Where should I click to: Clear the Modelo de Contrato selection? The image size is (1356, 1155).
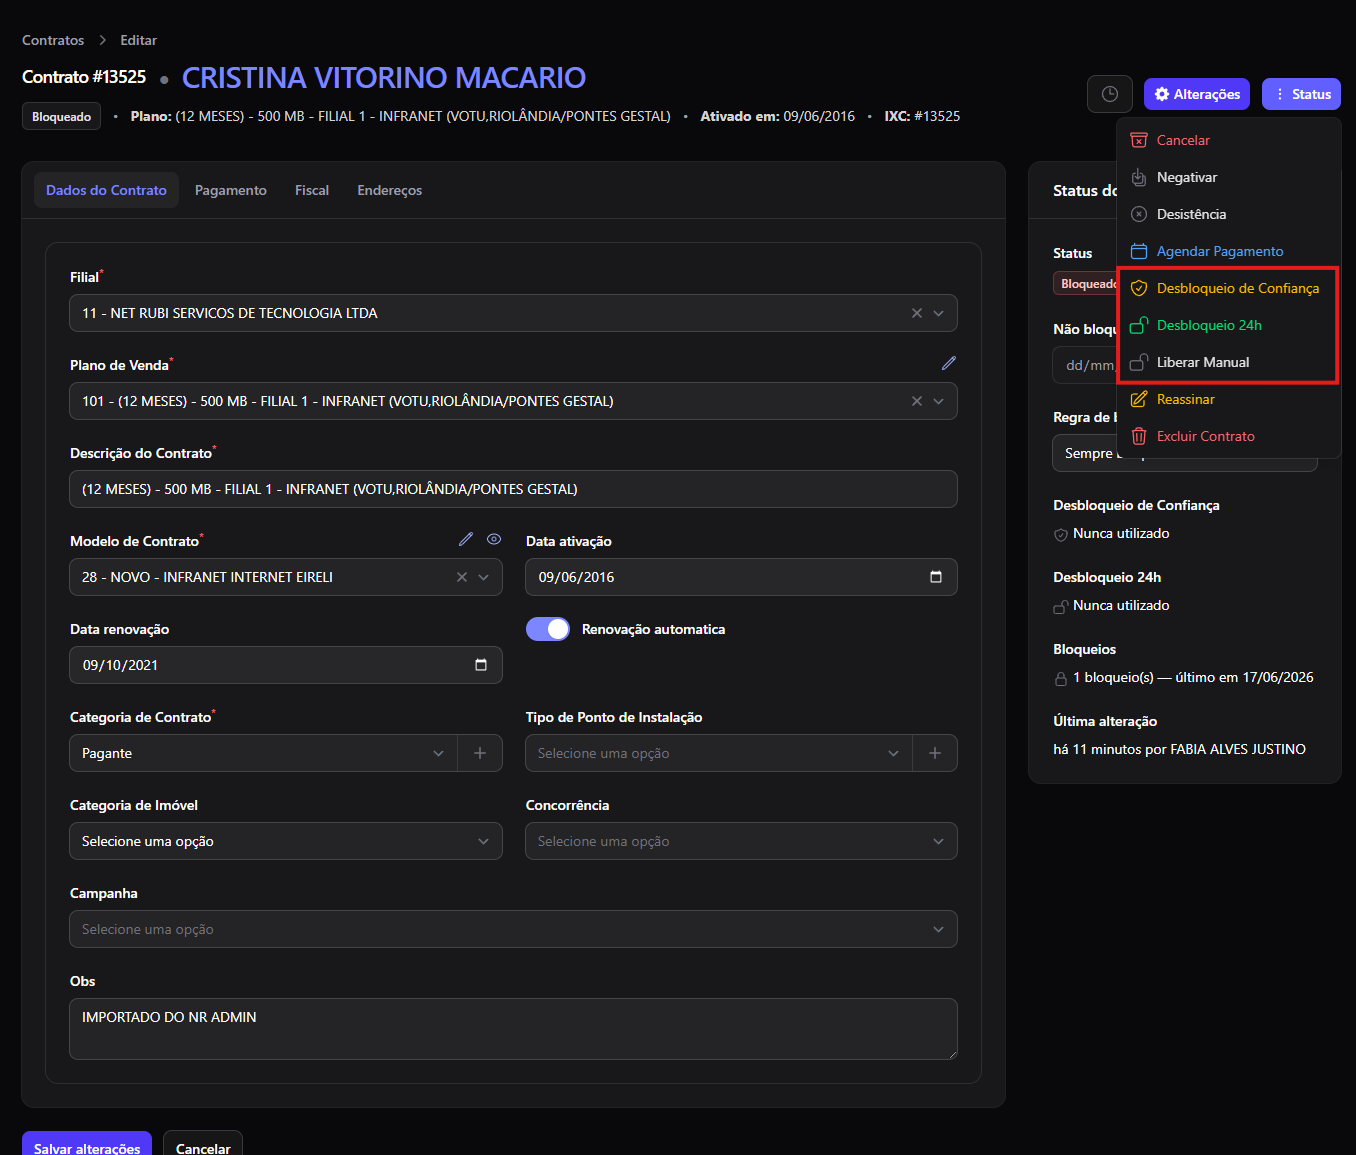click(x=462, y=577)
